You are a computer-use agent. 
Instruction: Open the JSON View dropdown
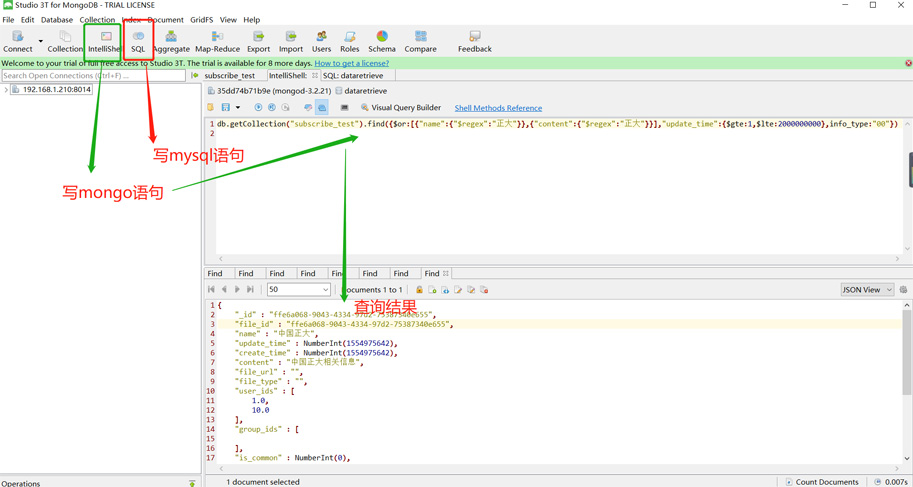(x=867, y=290)
